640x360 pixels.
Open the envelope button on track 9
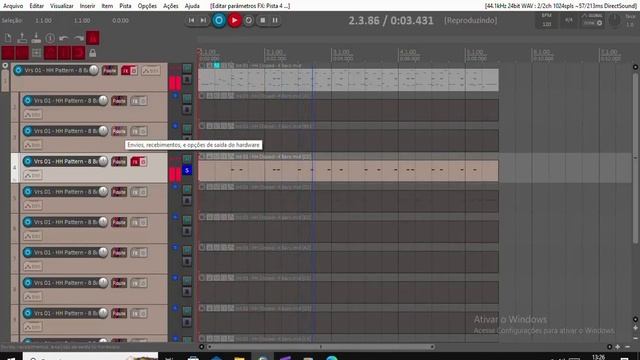coord(33,327)
